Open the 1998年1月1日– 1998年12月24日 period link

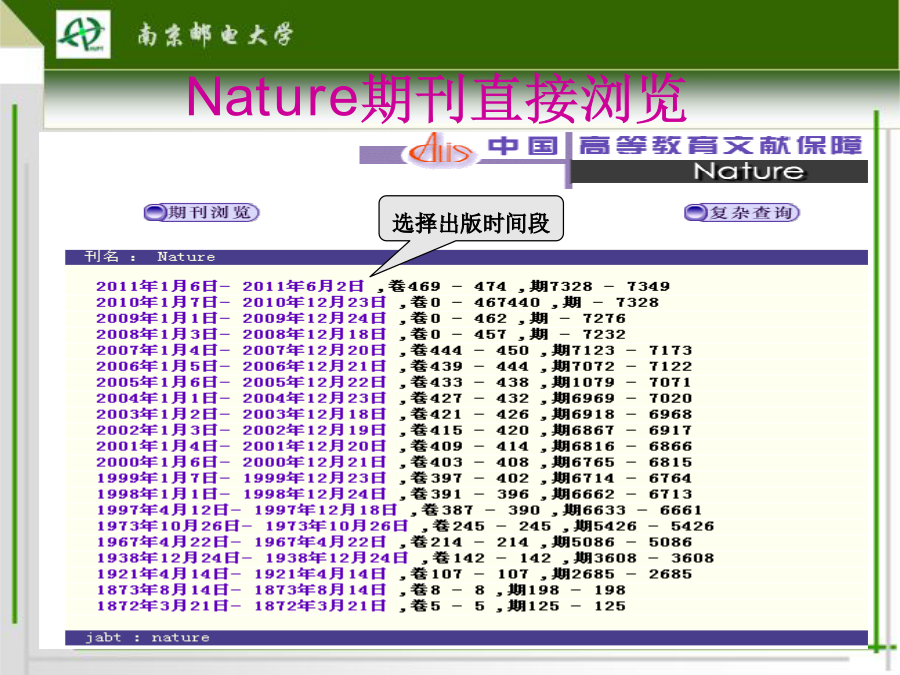pos(241,494)
